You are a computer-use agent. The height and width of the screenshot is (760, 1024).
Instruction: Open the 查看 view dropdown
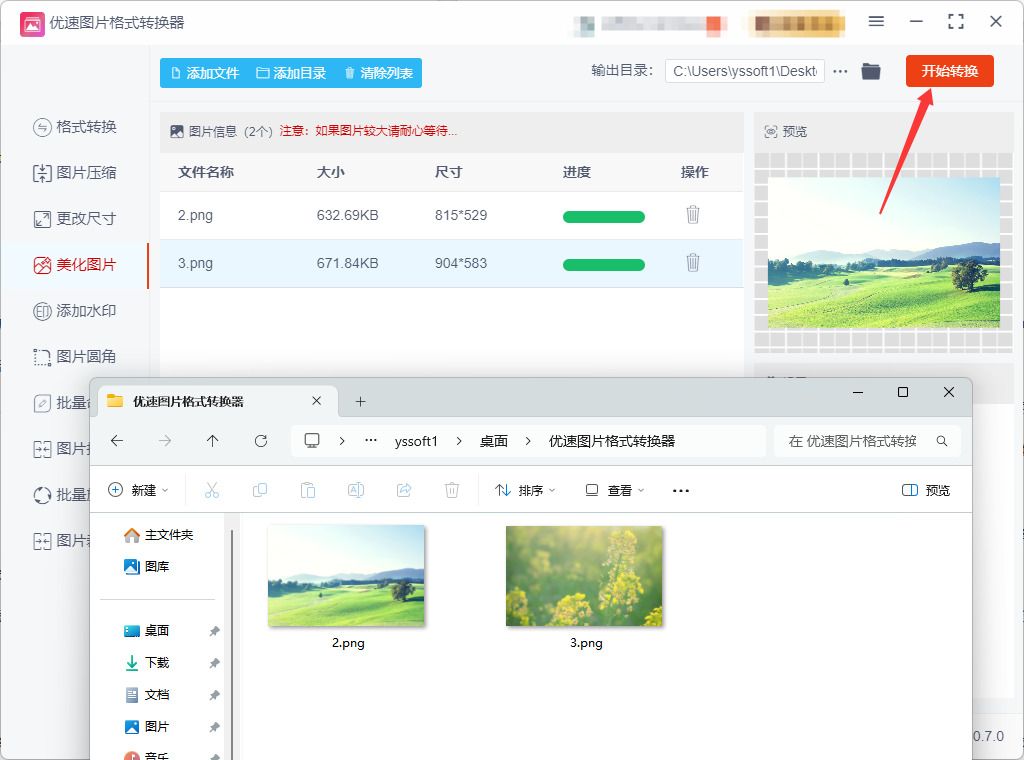(x=615, y=490)
